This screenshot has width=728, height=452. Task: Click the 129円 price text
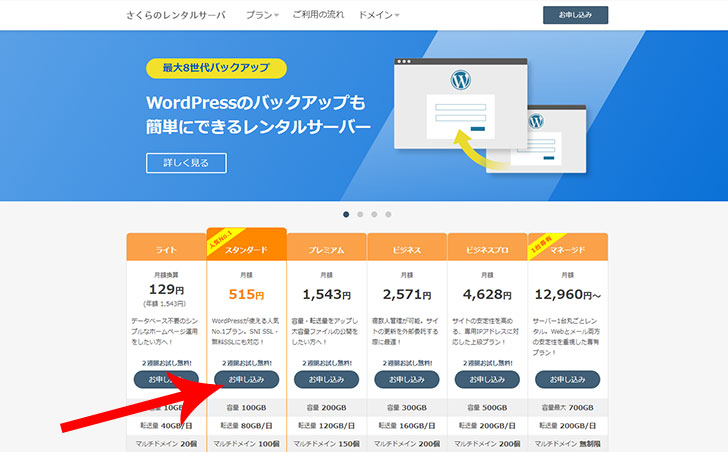click(166, 290)
